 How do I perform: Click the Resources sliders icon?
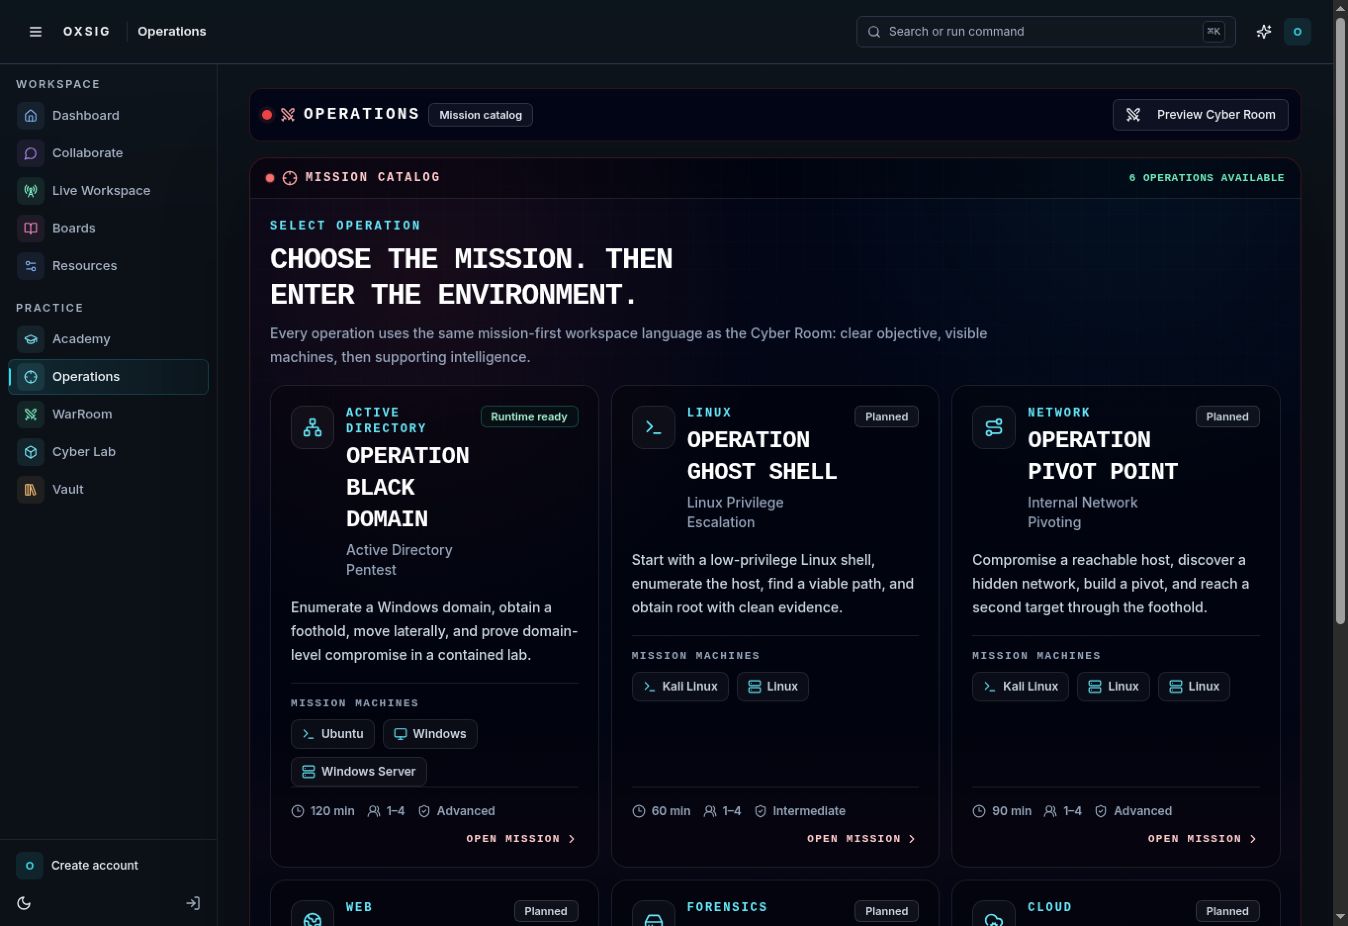(31, 266)
